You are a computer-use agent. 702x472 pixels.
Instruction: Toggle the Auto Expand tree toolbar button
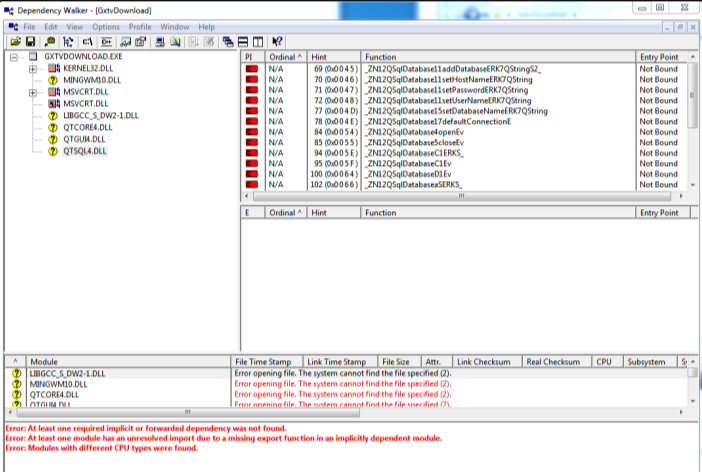click(x=67, y=42)
